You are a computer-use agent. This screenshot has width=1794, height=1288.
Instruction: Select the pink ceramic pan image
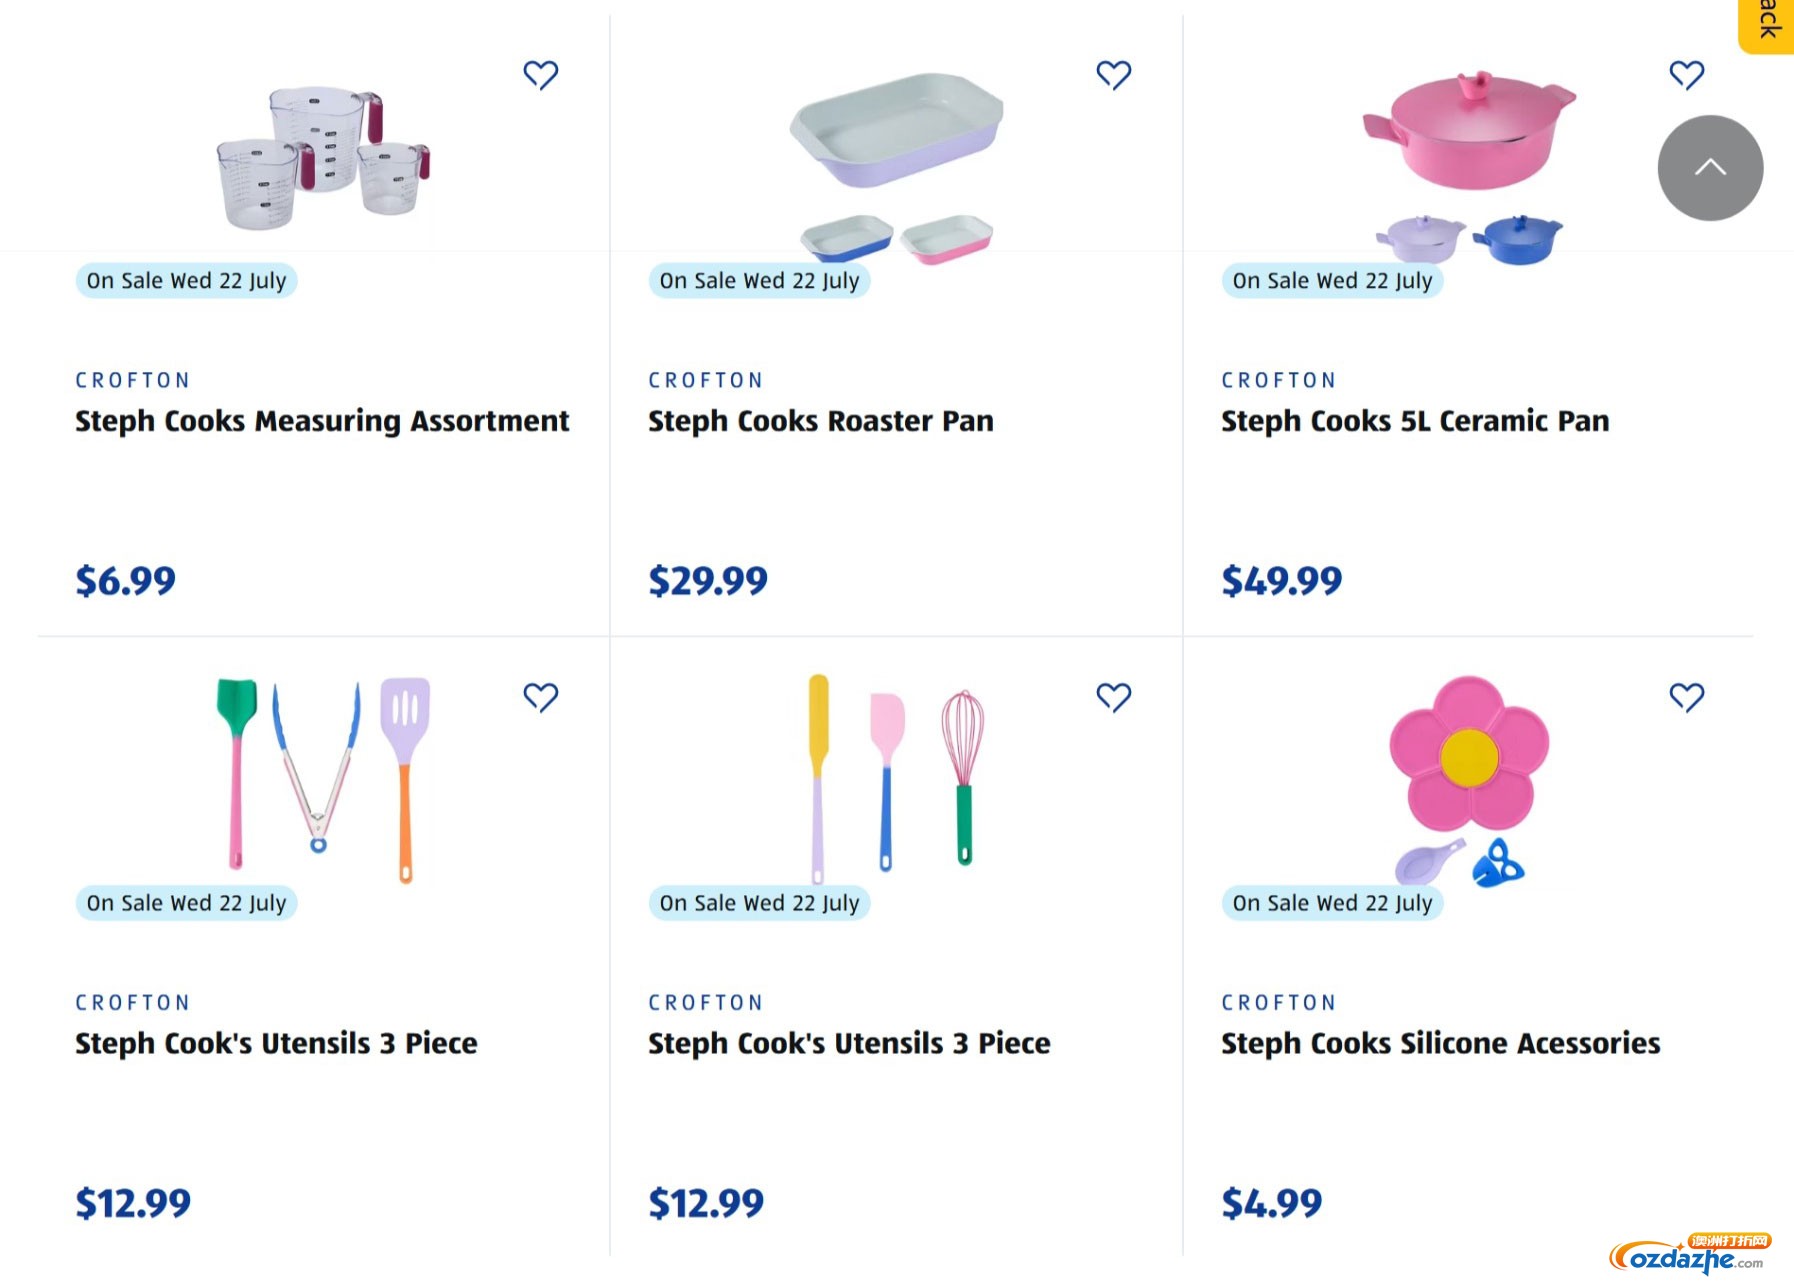pyautogui.click(x=1468, y=167)
